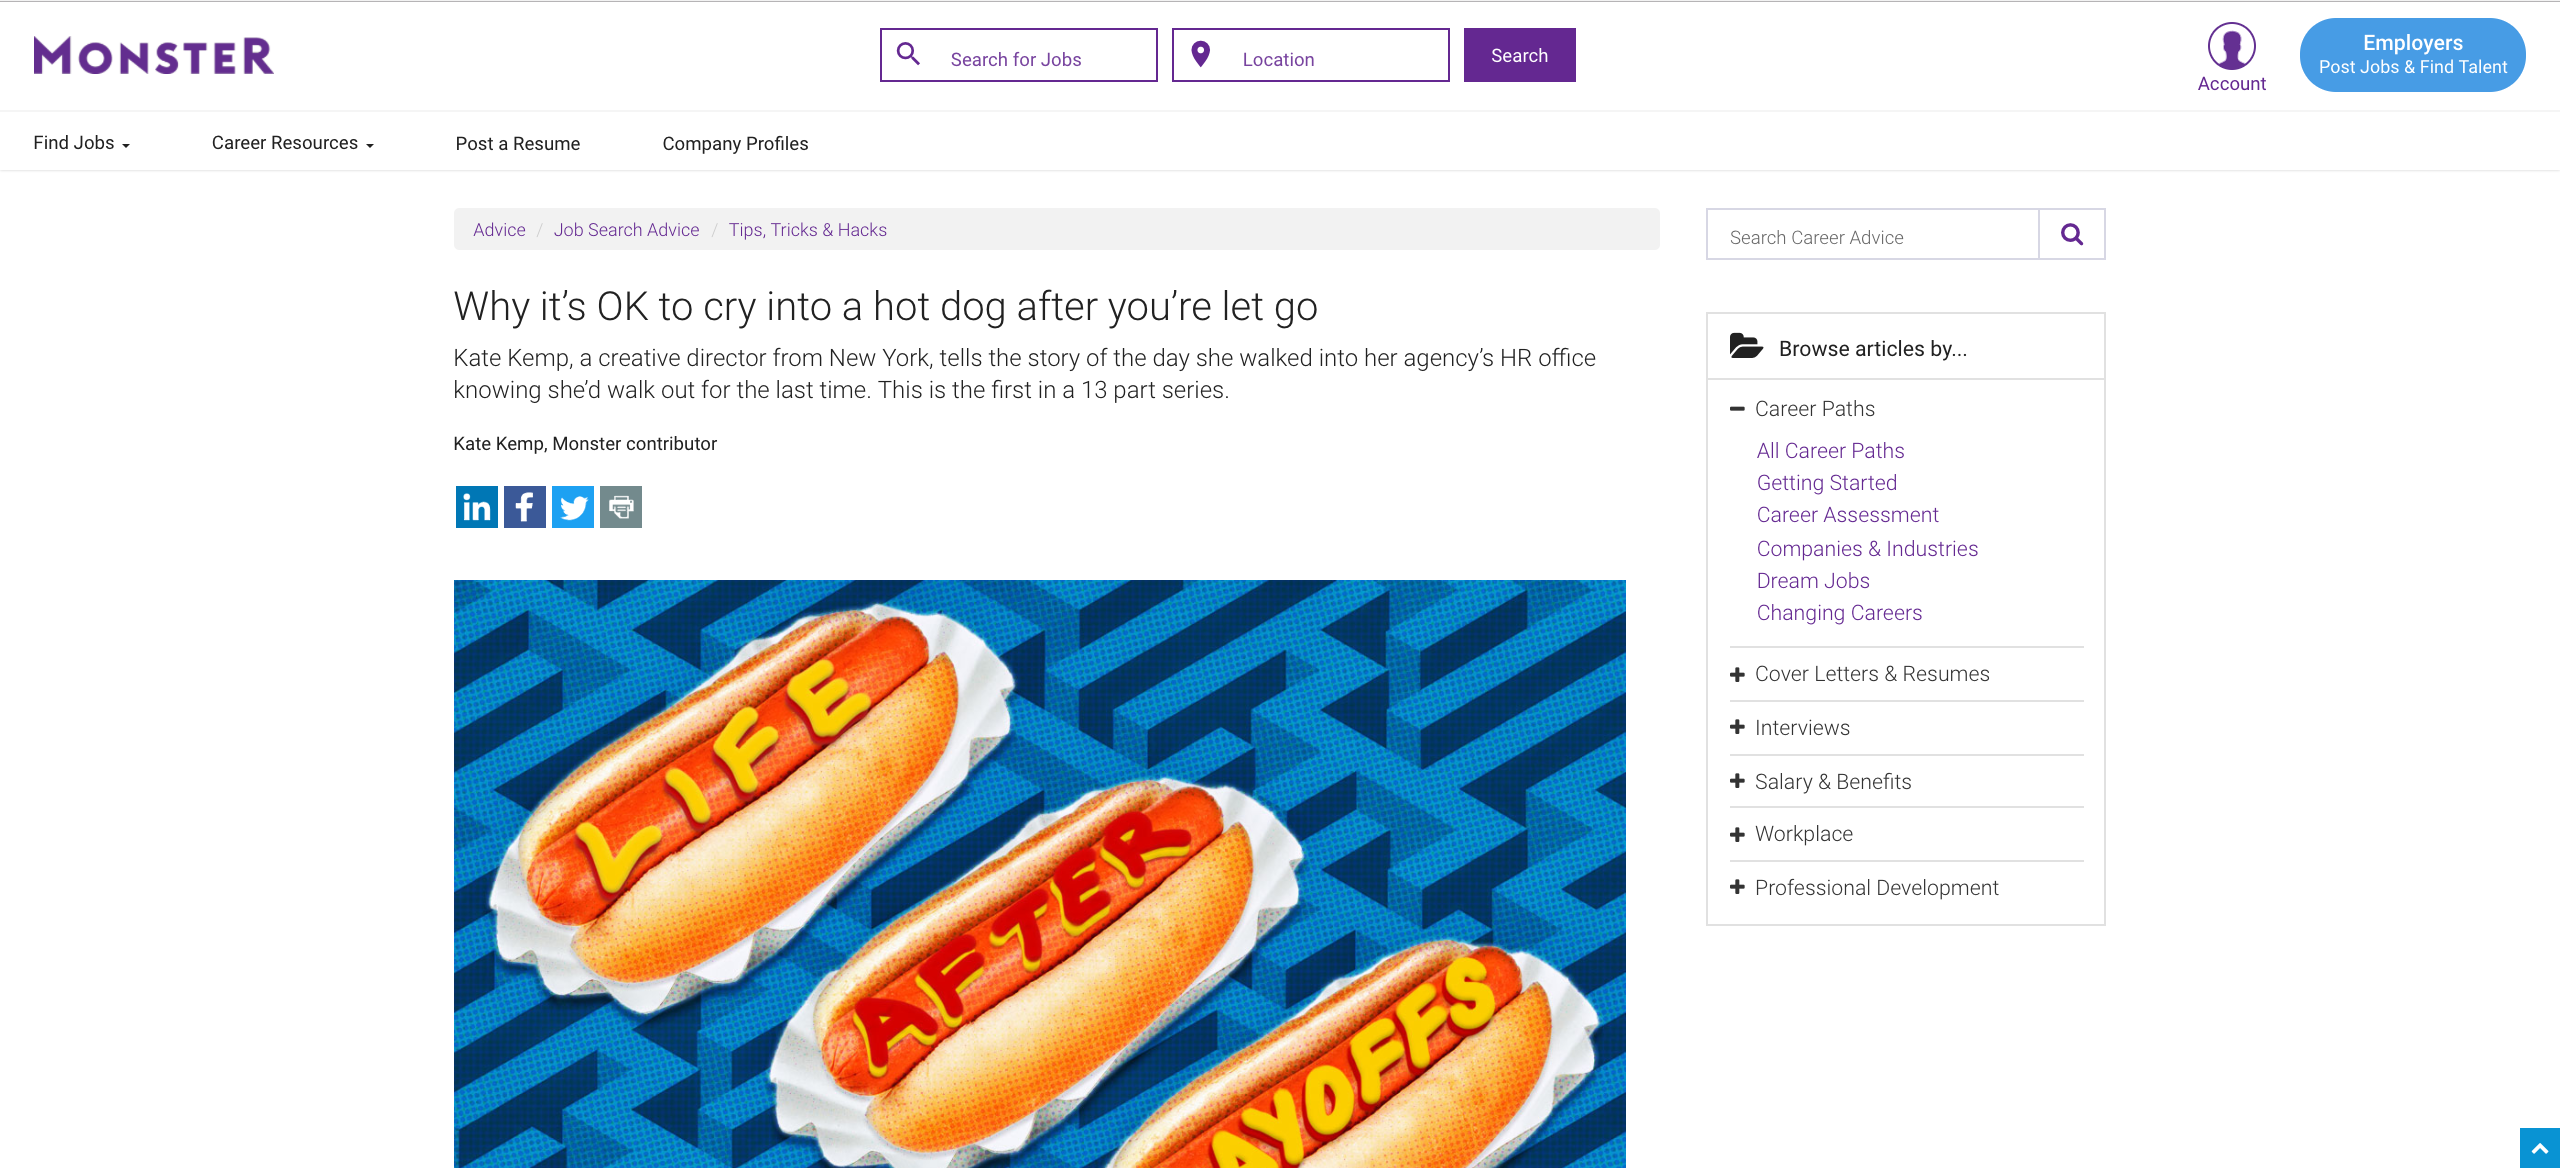Click the Account profile icon
Screen dimensions: 2560x1168
click(x=2231, y=47)
